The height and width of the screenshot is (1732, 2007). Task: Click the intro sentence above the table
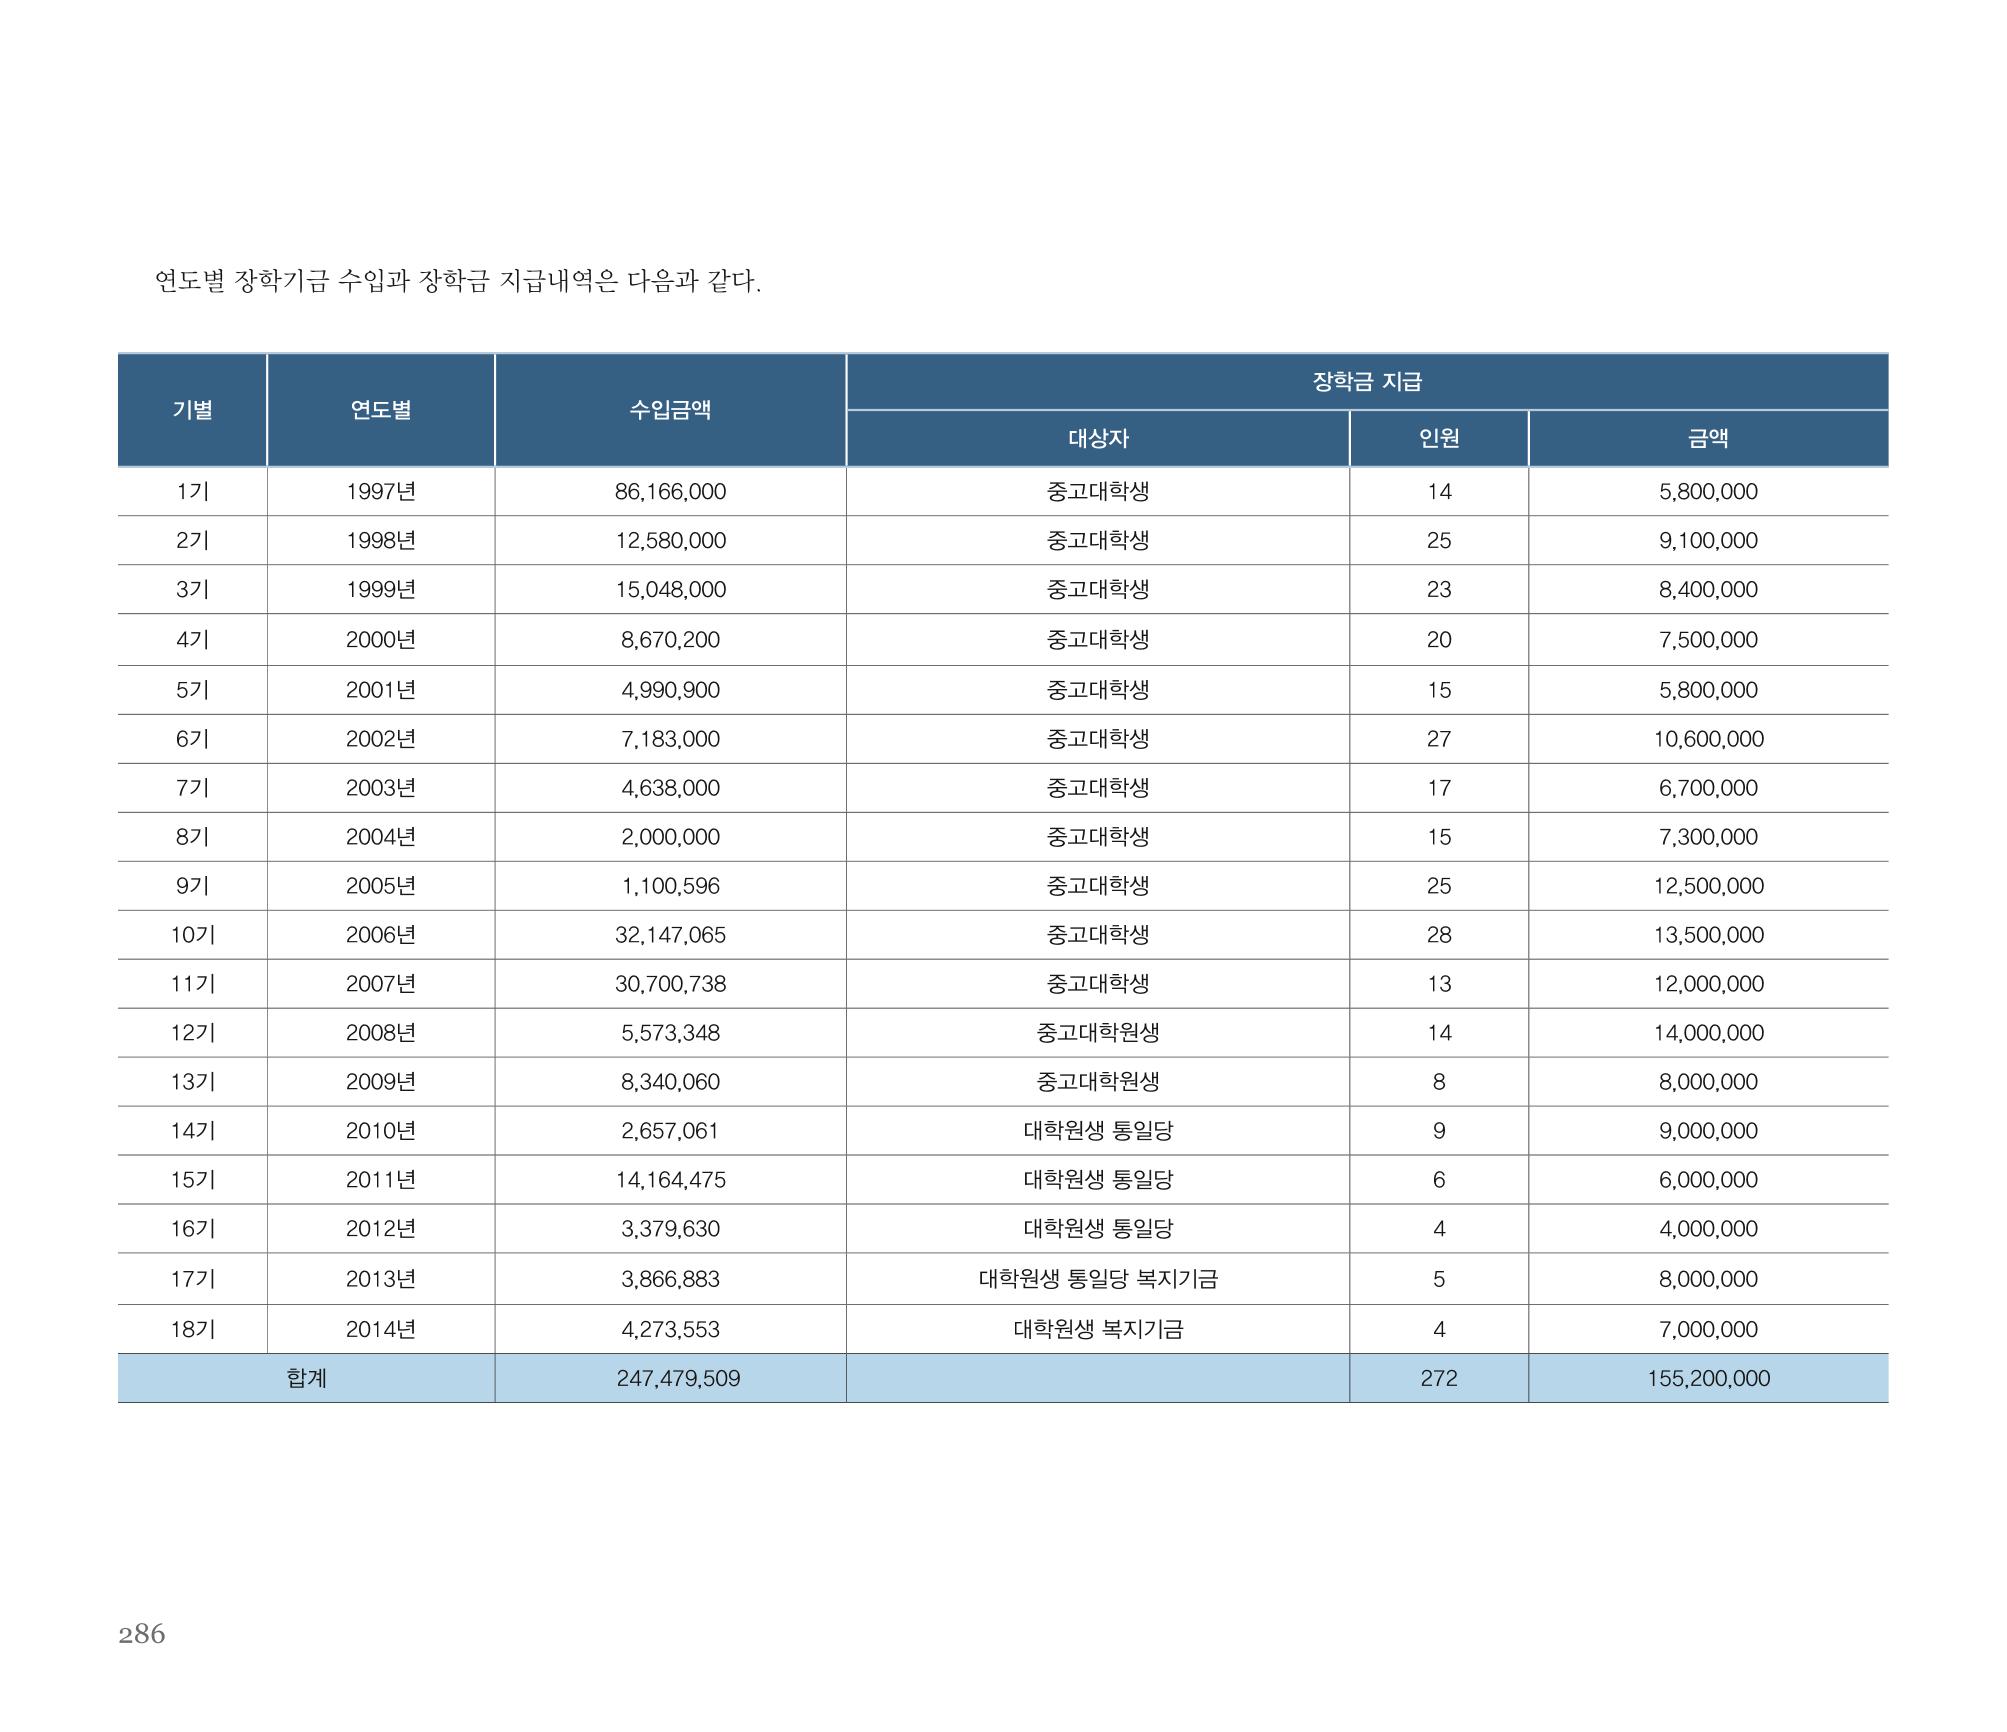458,281
